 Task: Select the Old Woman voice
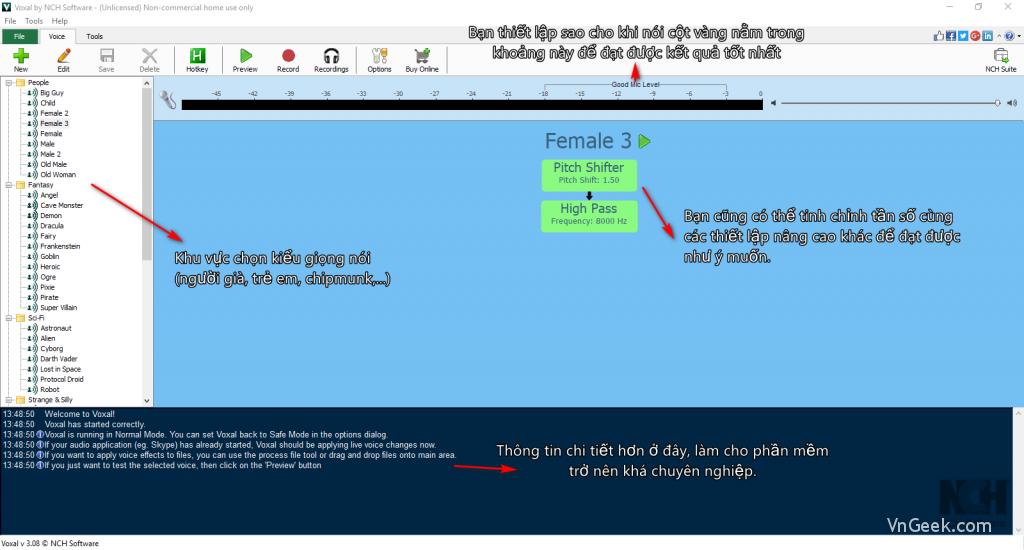pos(58,175)
